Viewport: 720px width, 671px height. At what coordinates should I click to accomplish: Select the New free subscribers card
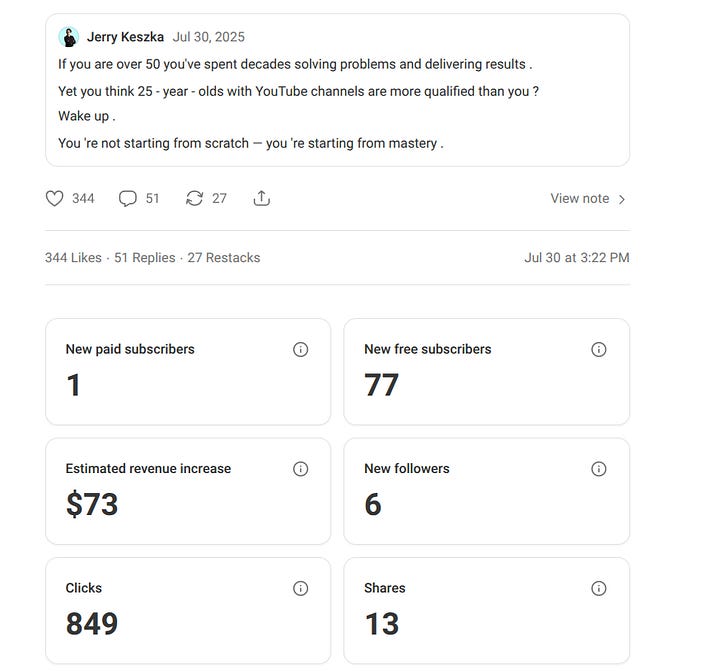pos(486,372)
